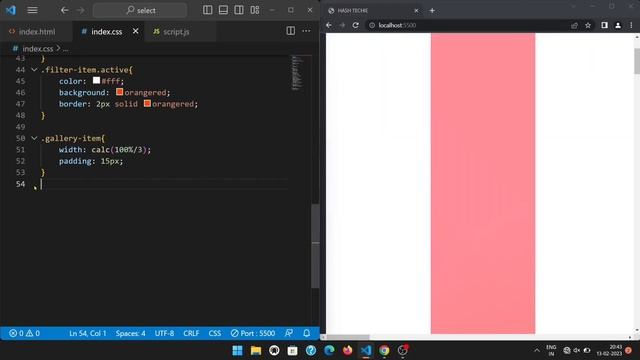Viewport: 640px width, 360px height.
Task: Collapse the .gallery-item rule
Action: coord(34,138)
